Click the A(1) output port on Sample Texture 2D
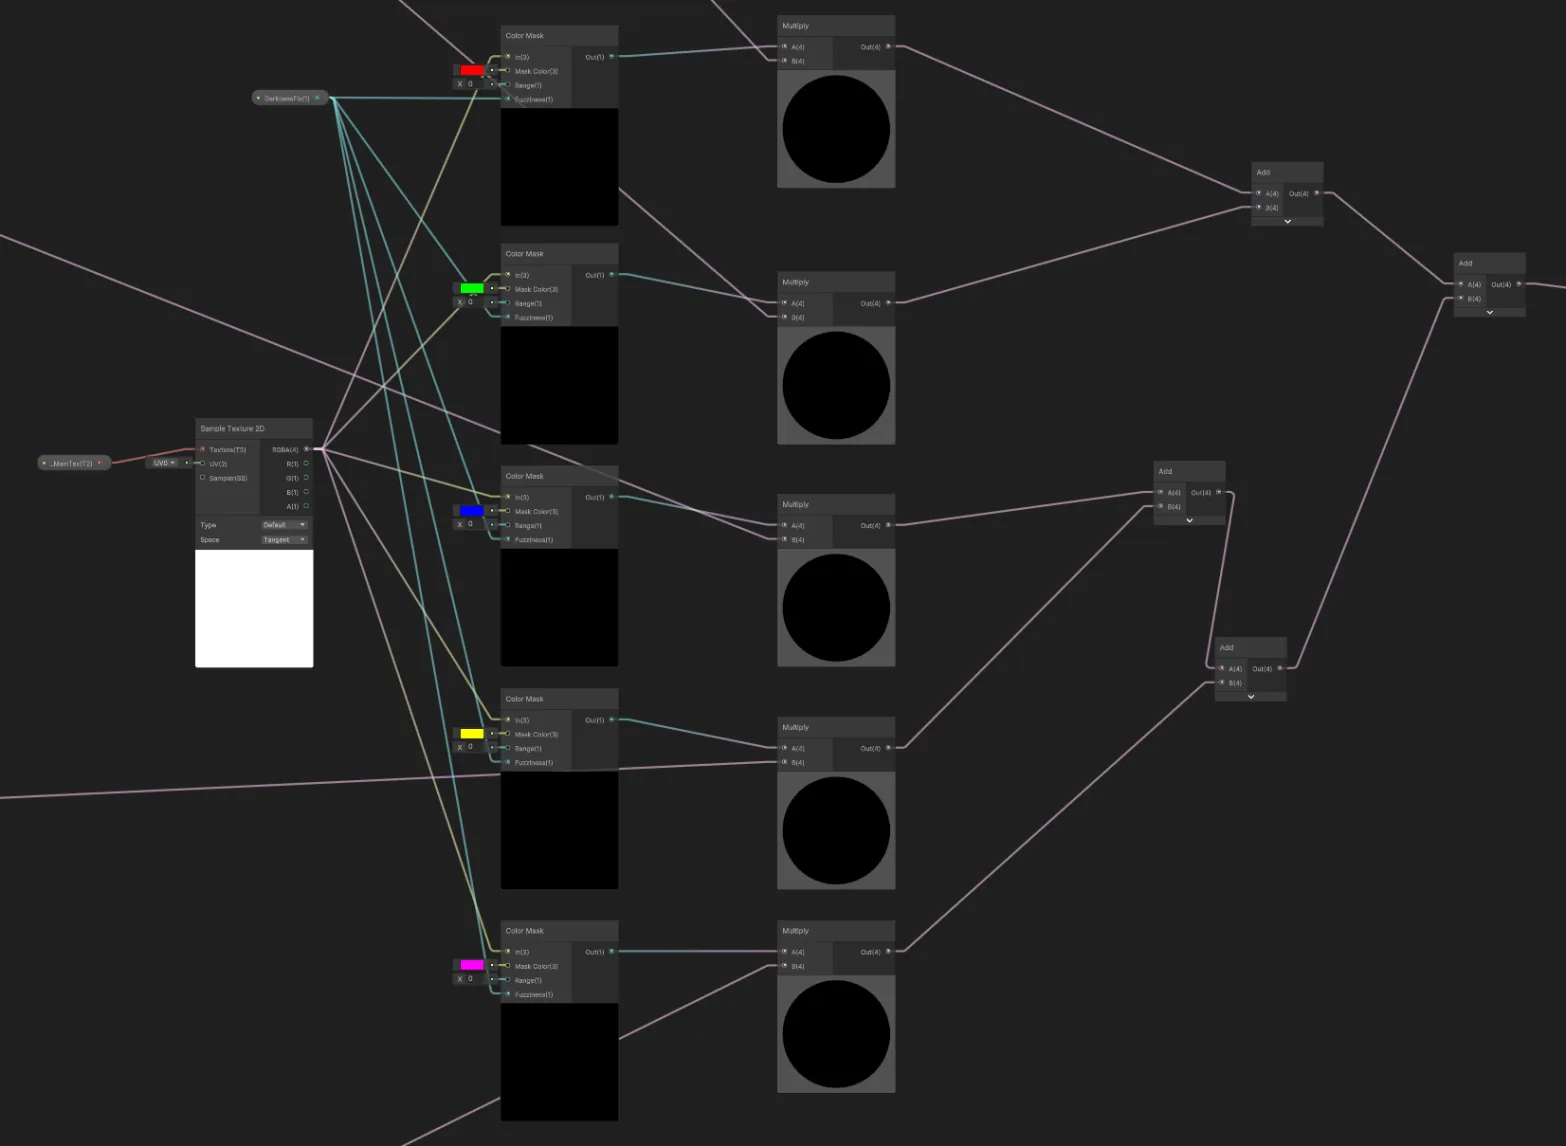 point(306,506)
